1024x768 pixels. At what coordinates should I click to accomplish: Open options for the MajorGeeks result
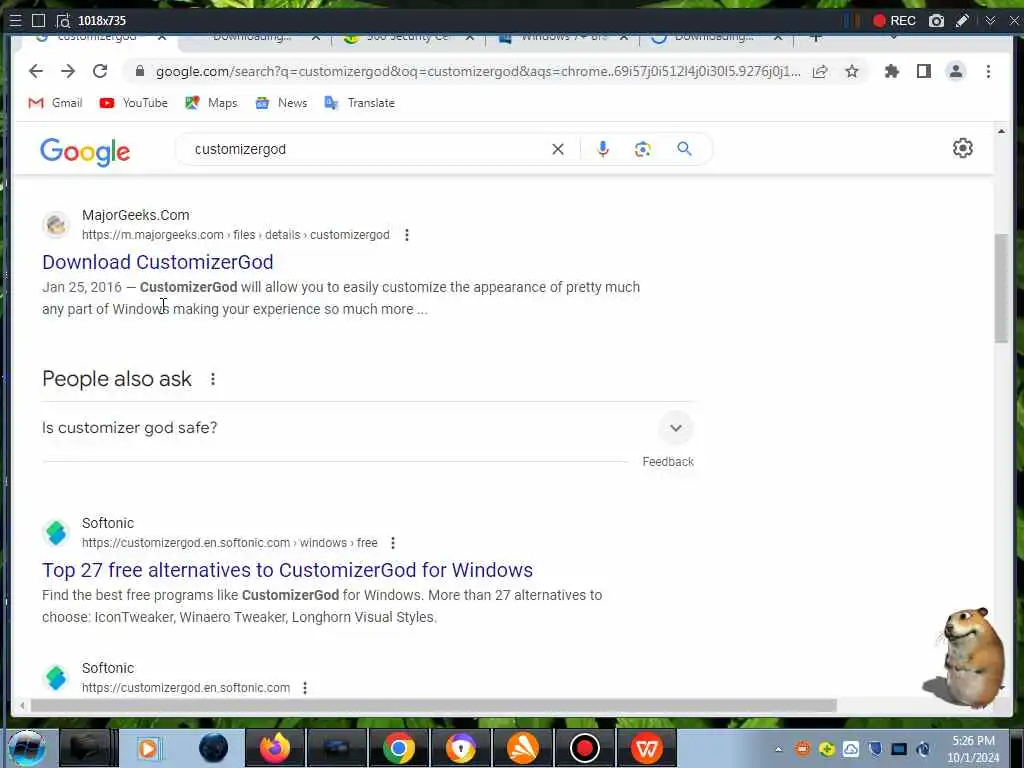(407, 235)
